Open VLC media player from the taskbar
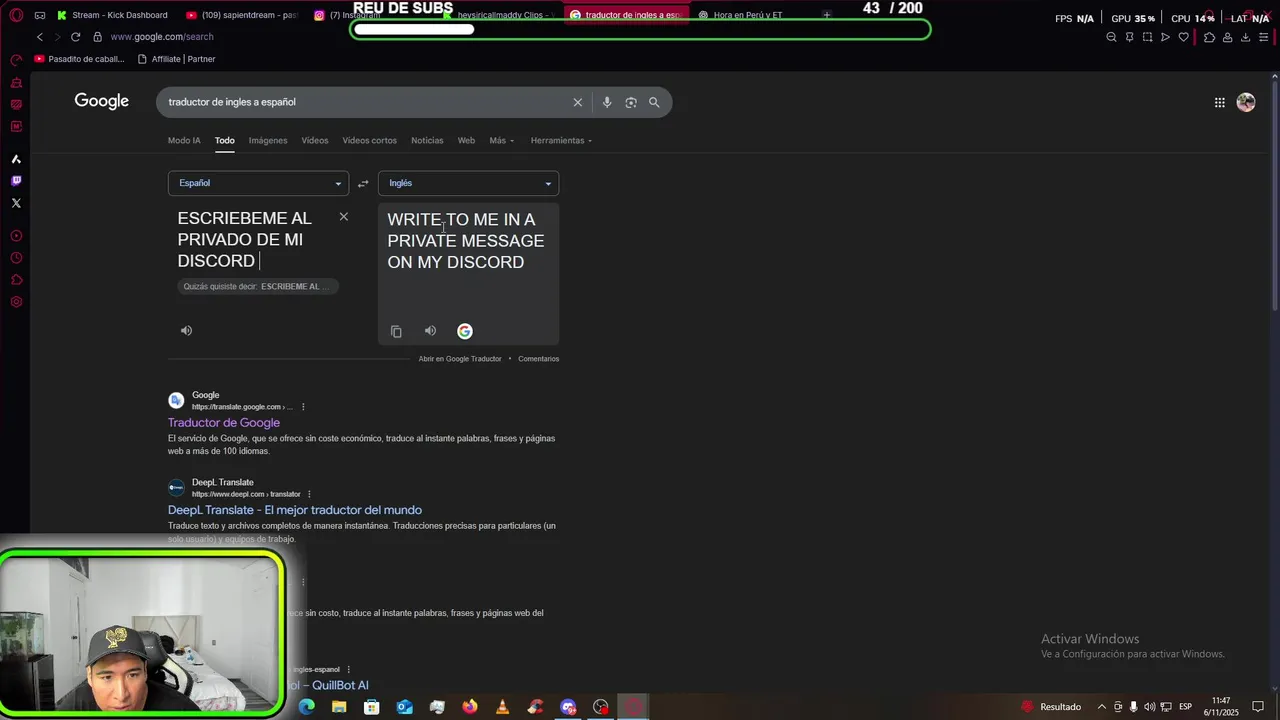 pyautogui.click(x=502, y=707)
